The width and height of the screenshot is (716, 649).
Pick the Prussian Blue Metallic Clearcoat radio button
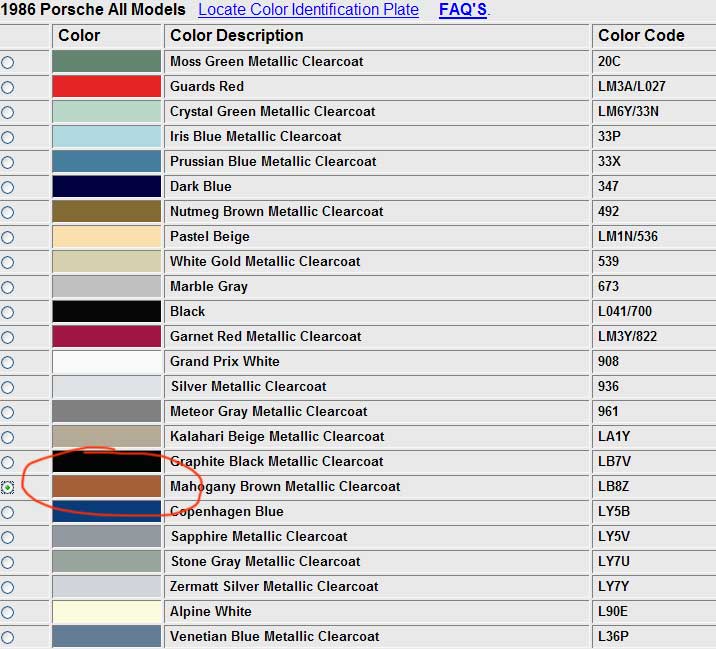[x=7, y=163]
